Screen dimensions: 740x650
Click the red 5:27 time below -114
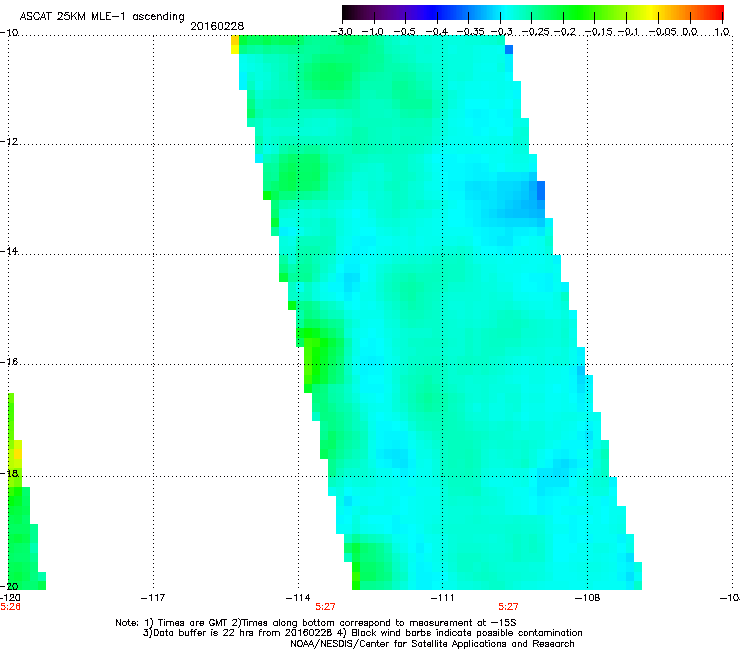click(x=325, y=607)
